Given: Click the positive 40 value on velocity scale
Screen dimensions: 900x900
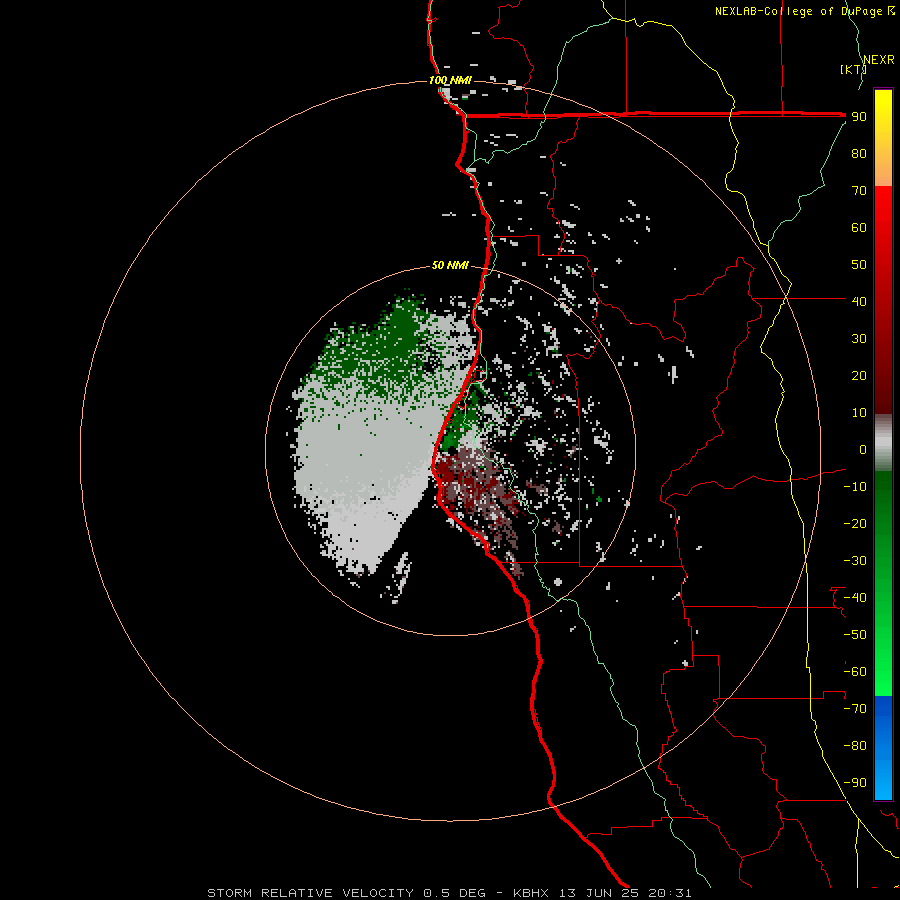Looking at the screenshot, I should [x=859, y=301].
